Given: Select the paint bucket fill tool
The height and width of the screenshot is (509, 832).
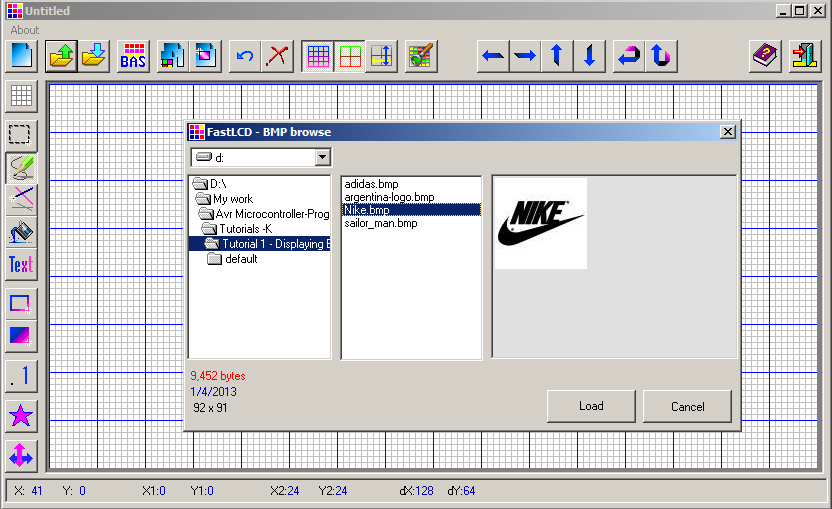Looking at the screenshot, I should click(21, 232).
